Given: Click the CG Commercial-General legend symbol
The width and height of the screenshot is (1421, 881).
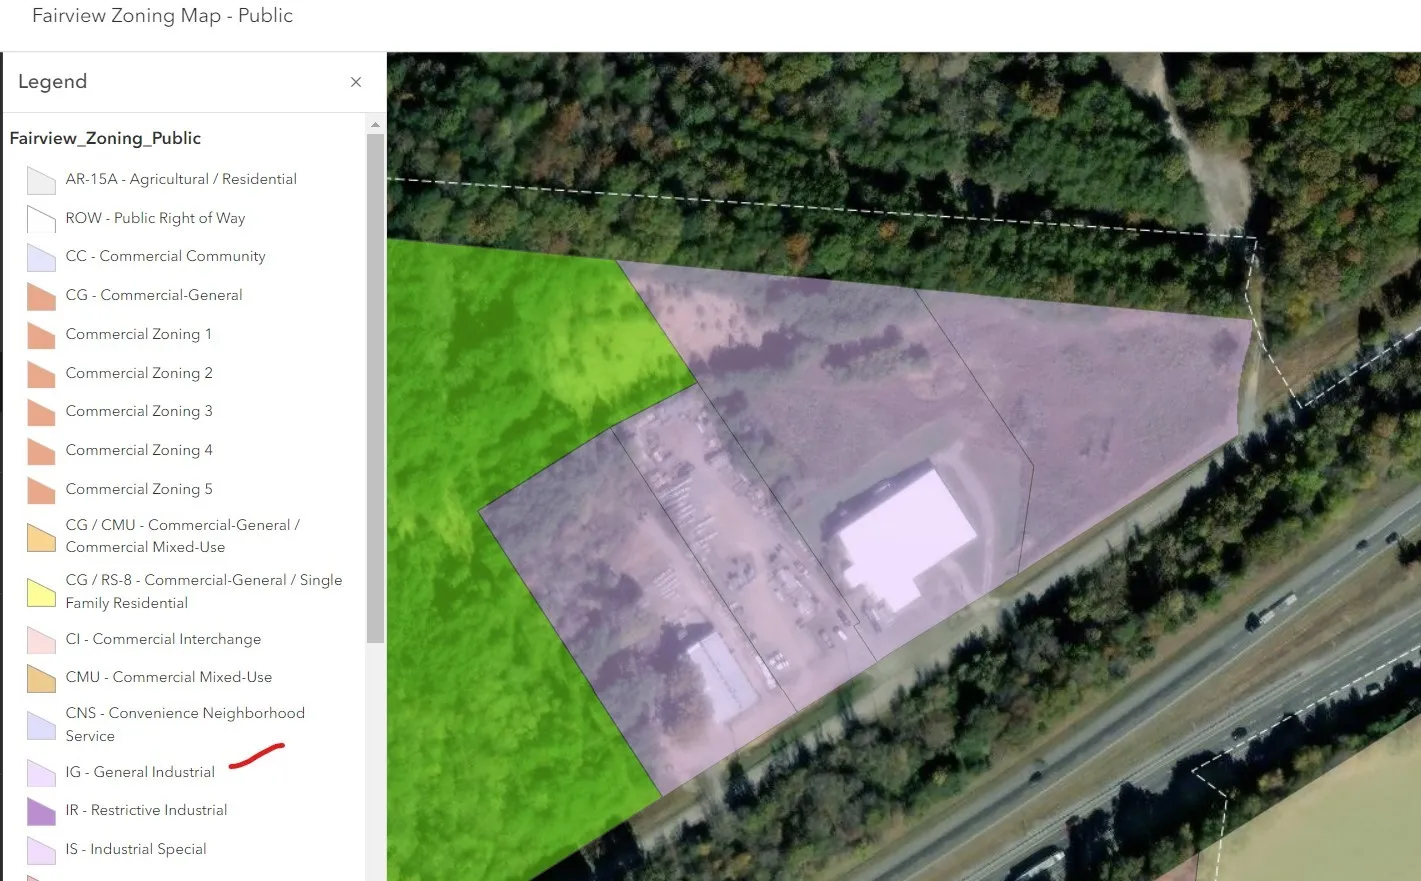Looking at the screenshot, I should pos(41,297).
